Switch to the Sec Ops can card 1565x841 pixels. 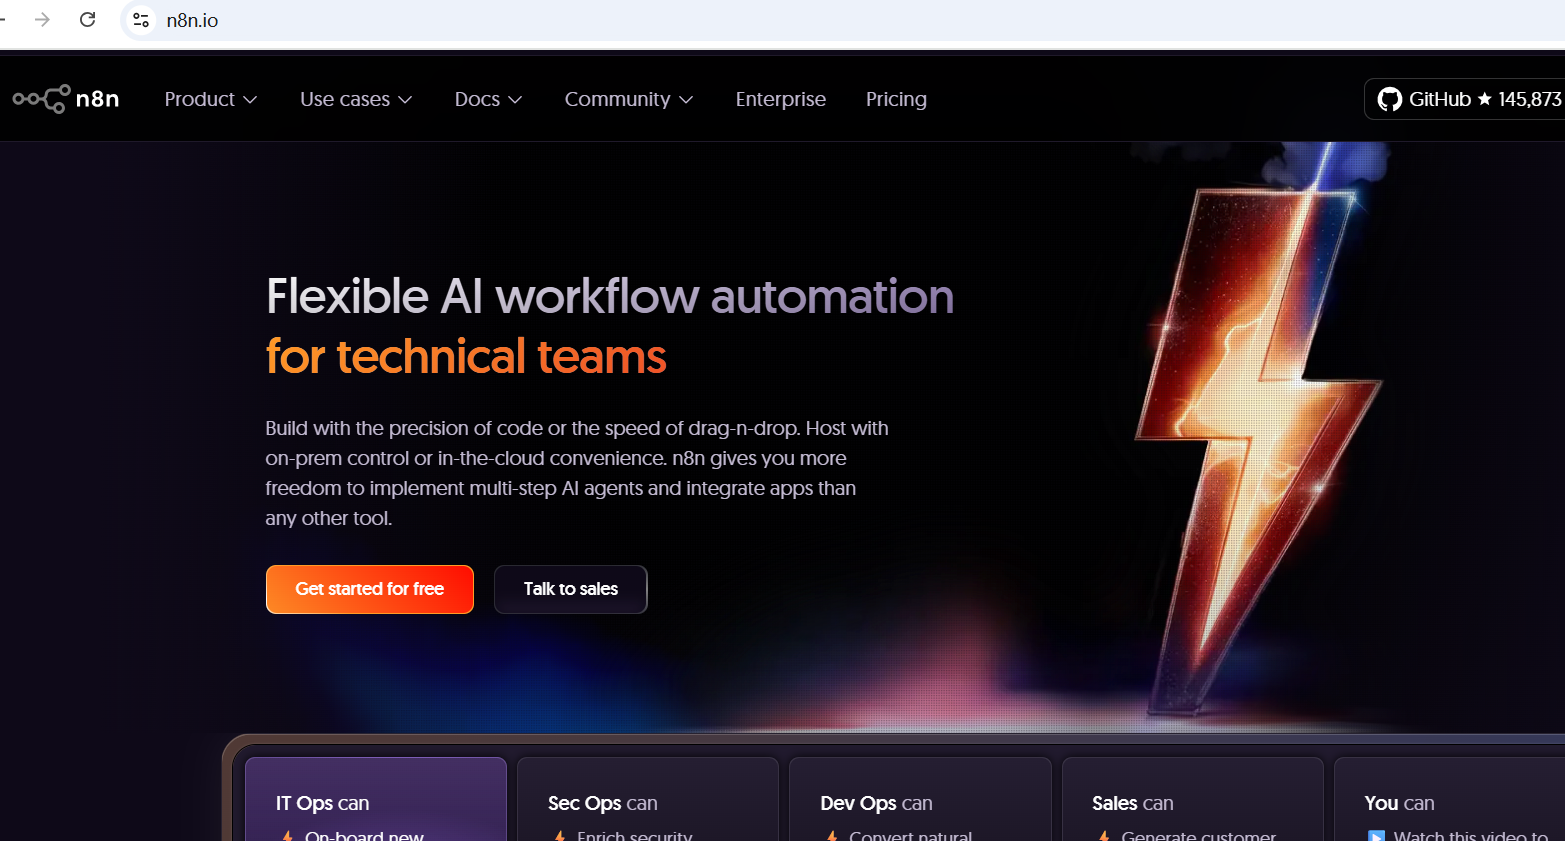point(647,802)
